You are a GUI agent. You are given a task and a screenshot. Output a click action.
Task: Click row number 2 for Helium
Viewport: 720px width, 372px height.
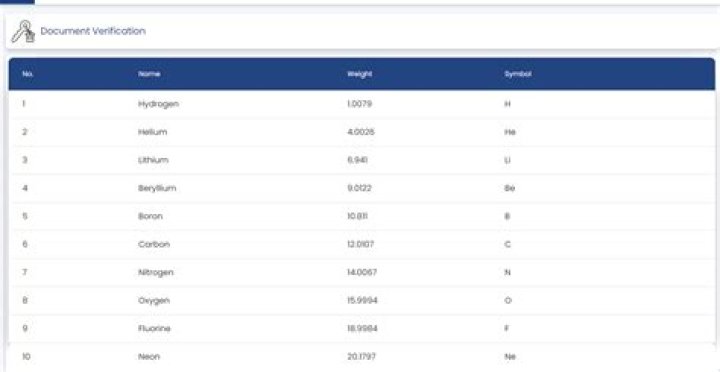(x=25, y=132)
